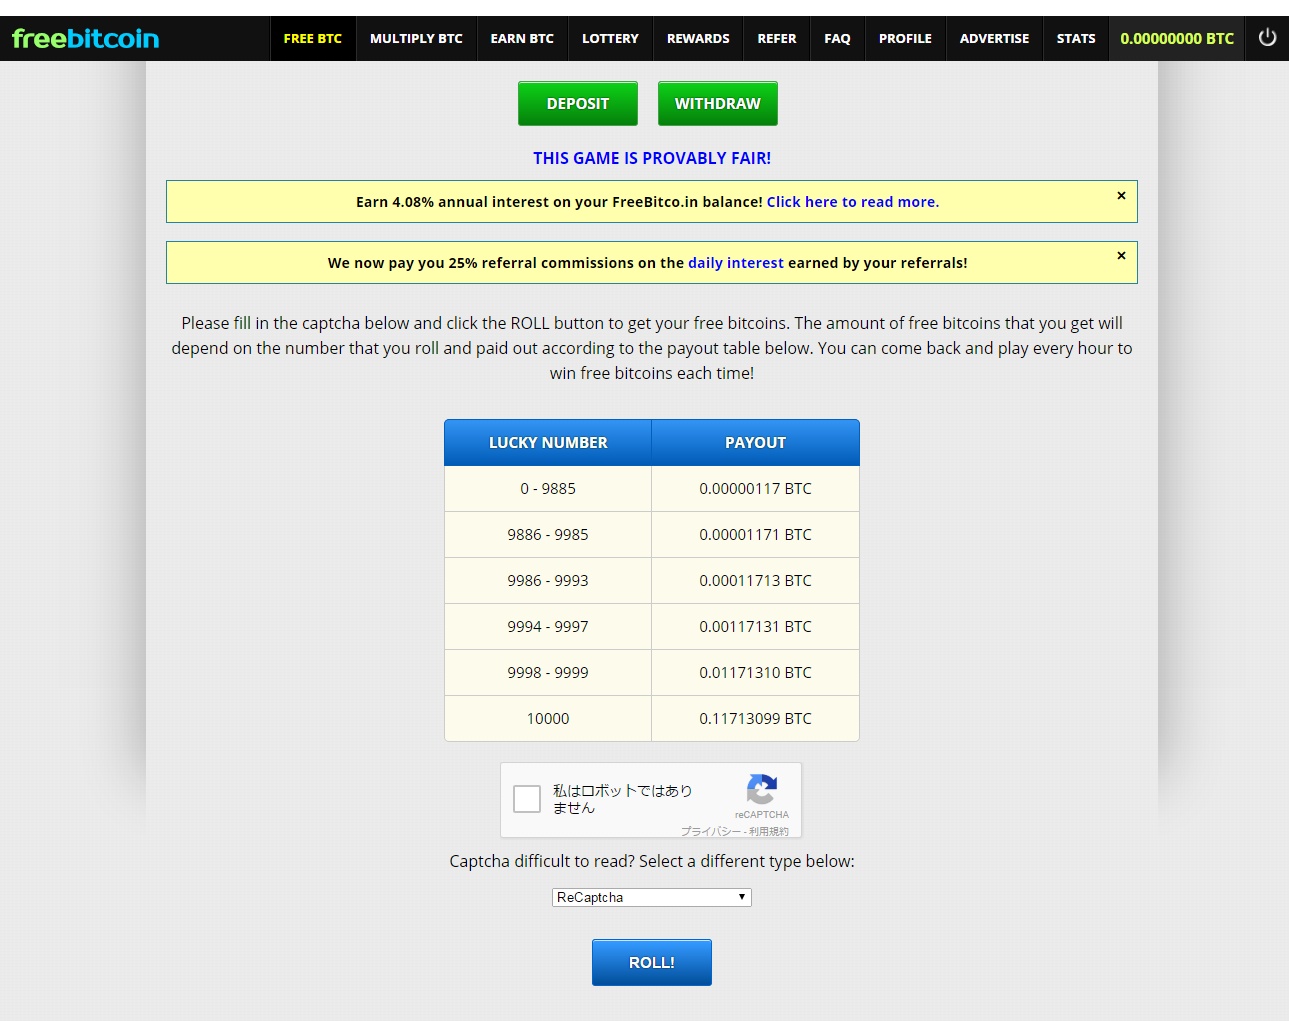This screenshot has width=1289, height=1021.
Task: Select the 0.01171310 BTC payout cell
Action: [x=756, y=673]
